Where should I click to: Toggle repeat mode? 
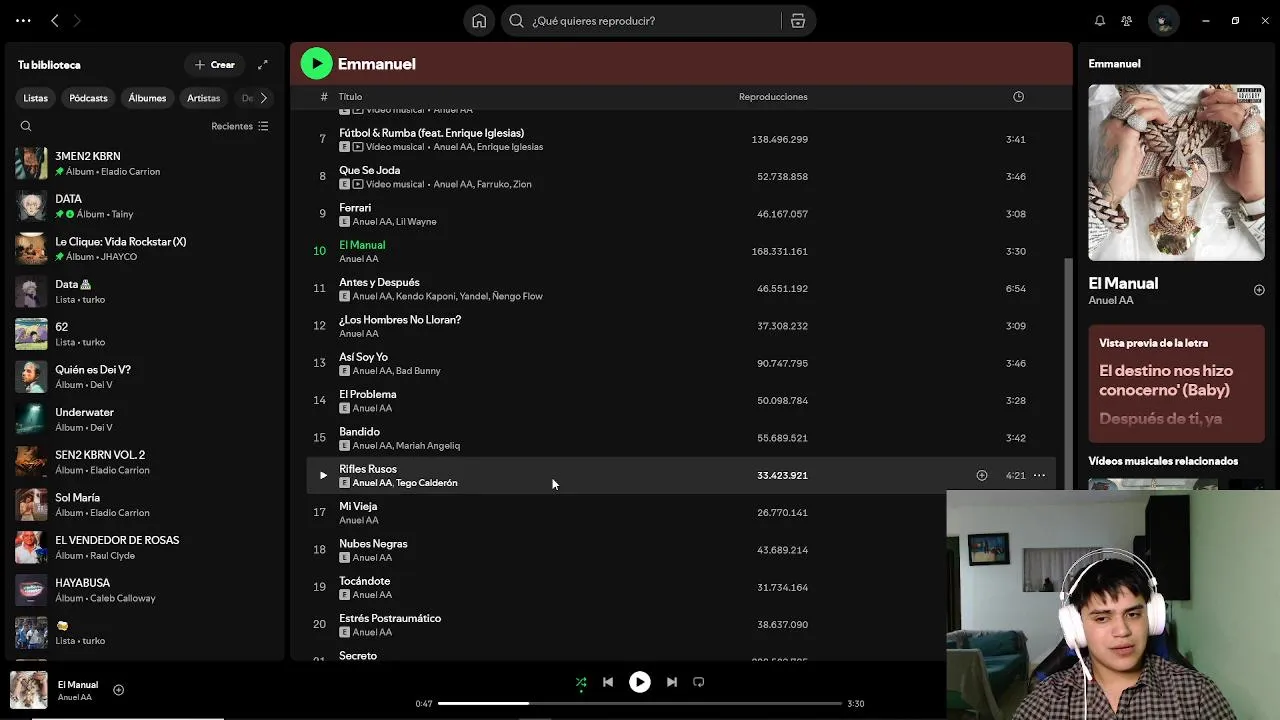(698, 682)
